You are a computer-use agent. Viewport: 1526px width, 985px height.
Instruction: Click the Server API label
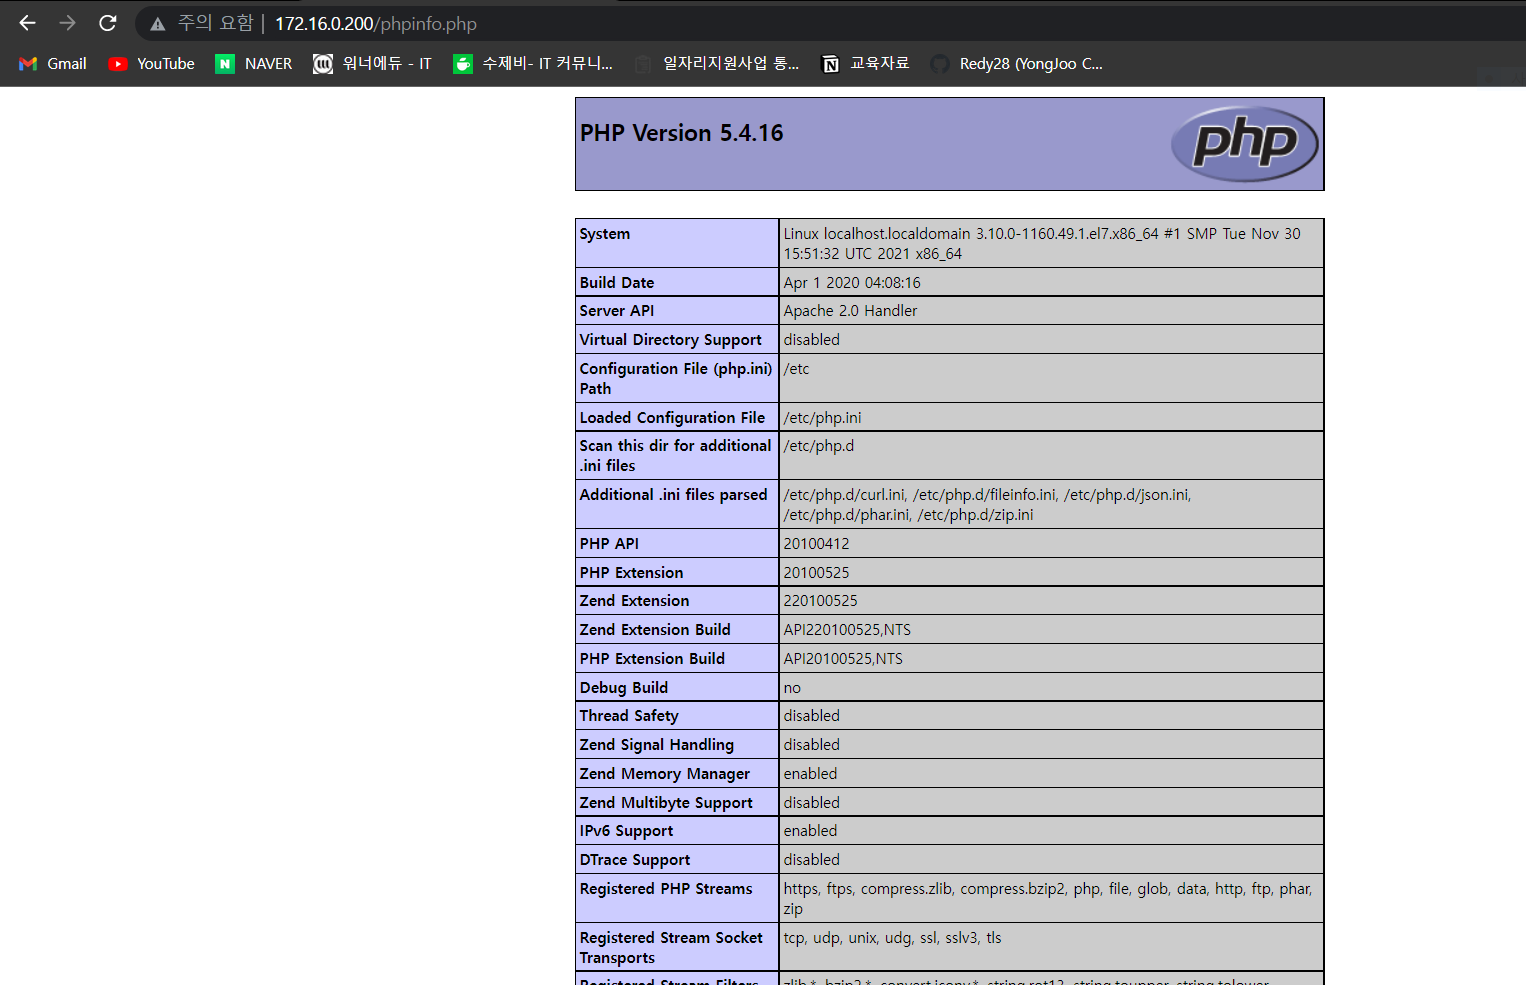click(617, 311)
